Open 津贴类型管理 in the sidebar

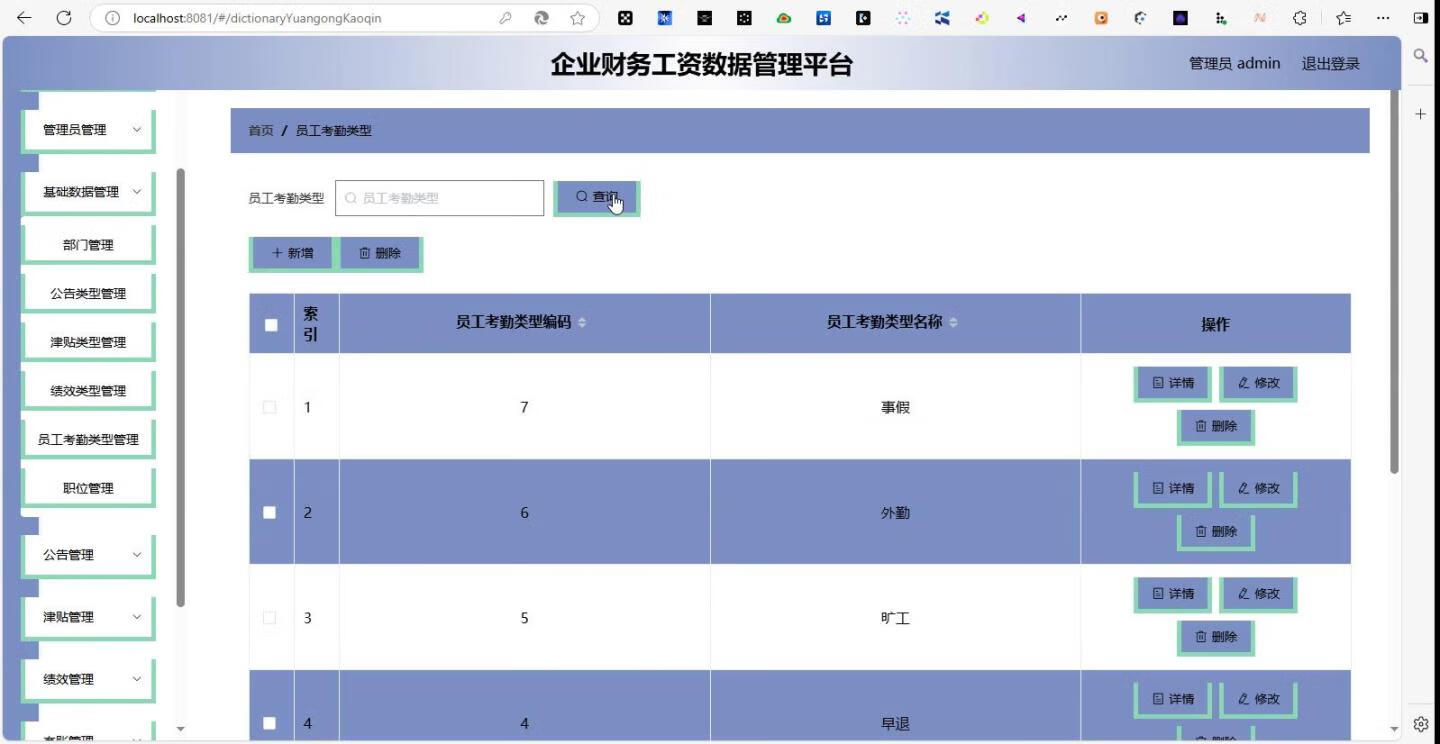[x=88, y=342]
